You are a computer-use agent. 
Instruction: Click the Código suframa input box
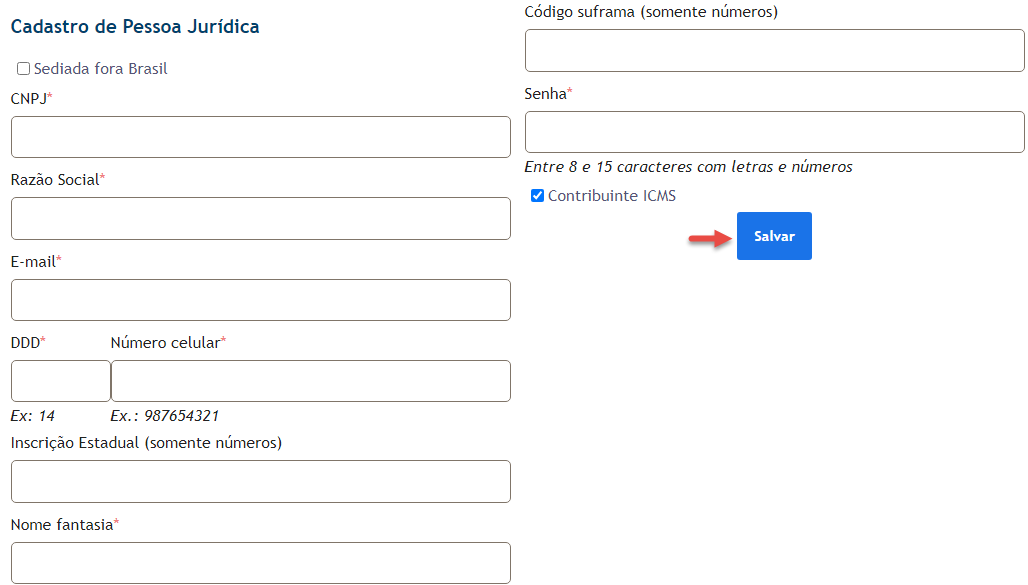774,50
